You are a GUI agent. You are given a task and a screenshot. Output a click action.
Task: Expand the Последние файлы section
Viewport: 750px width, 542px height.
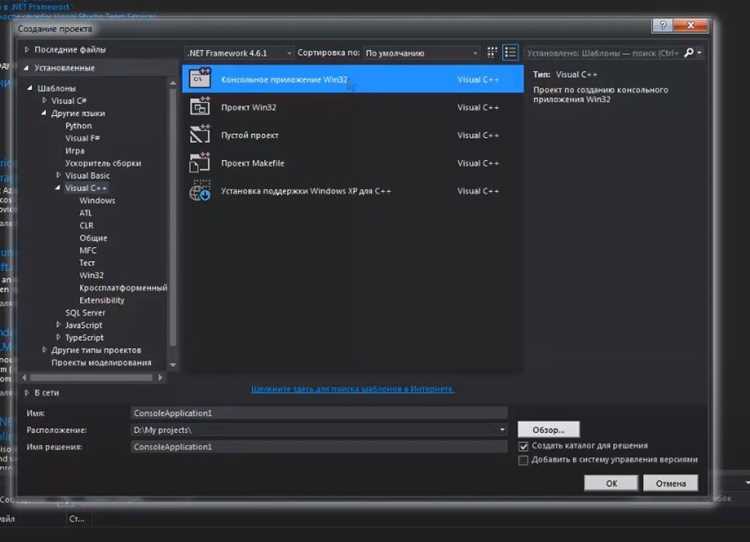pyautogui.click(x=27, y=49)
